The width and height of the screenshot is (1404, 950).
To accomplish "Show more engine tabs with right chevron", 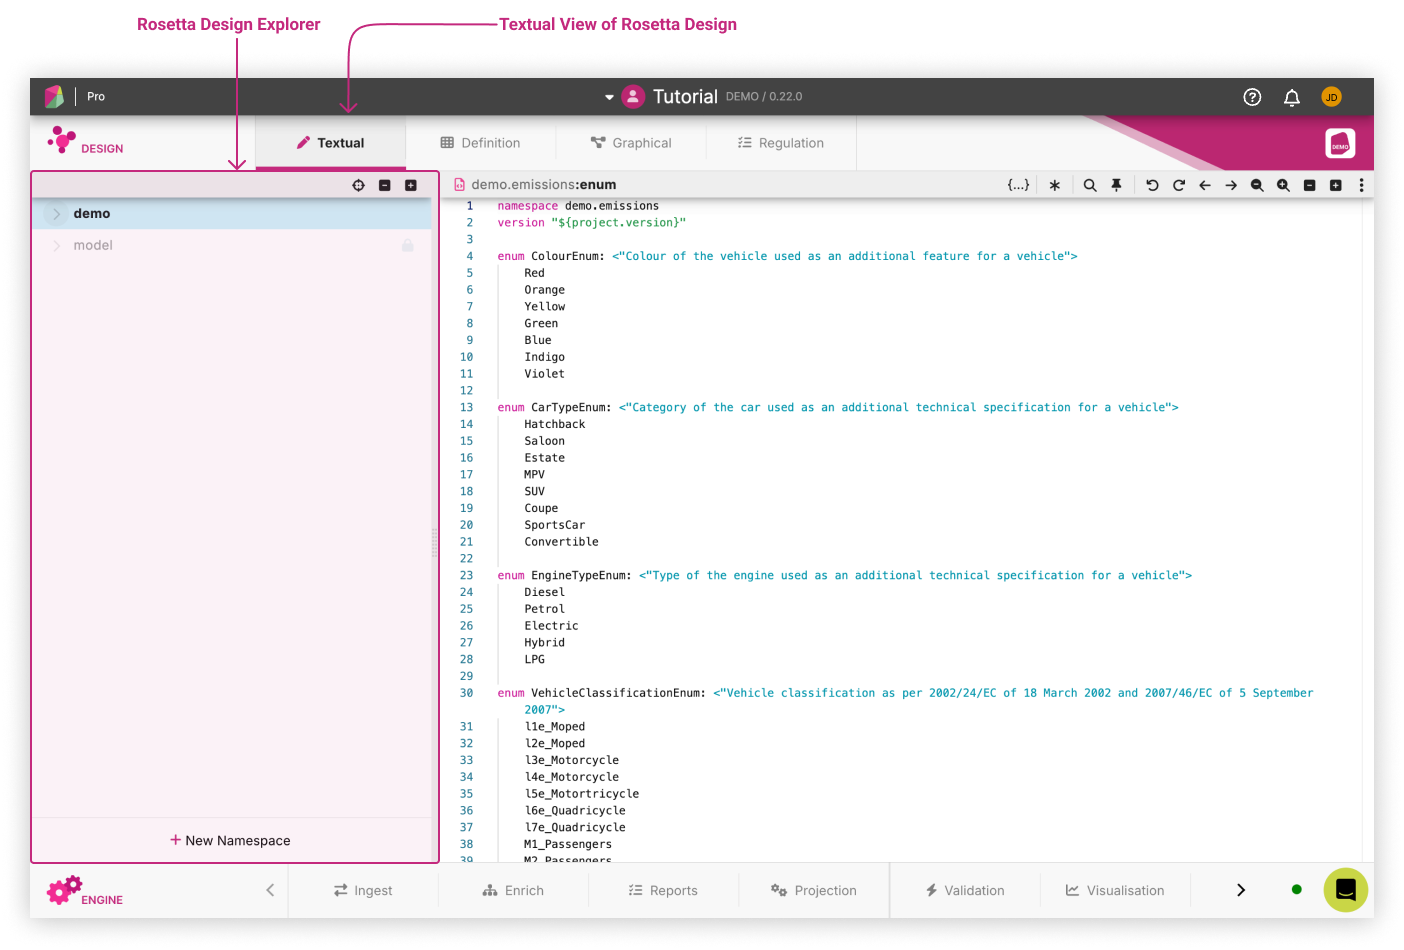I will pos(1241,890).
